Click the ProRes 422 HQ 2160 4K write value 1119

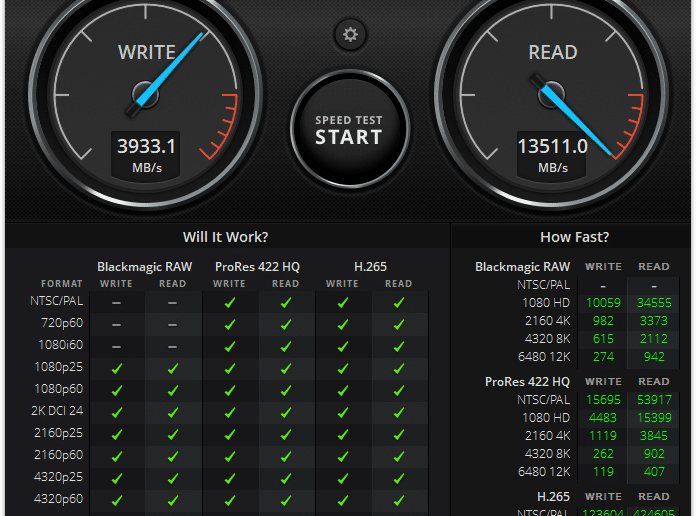(603, 436)
